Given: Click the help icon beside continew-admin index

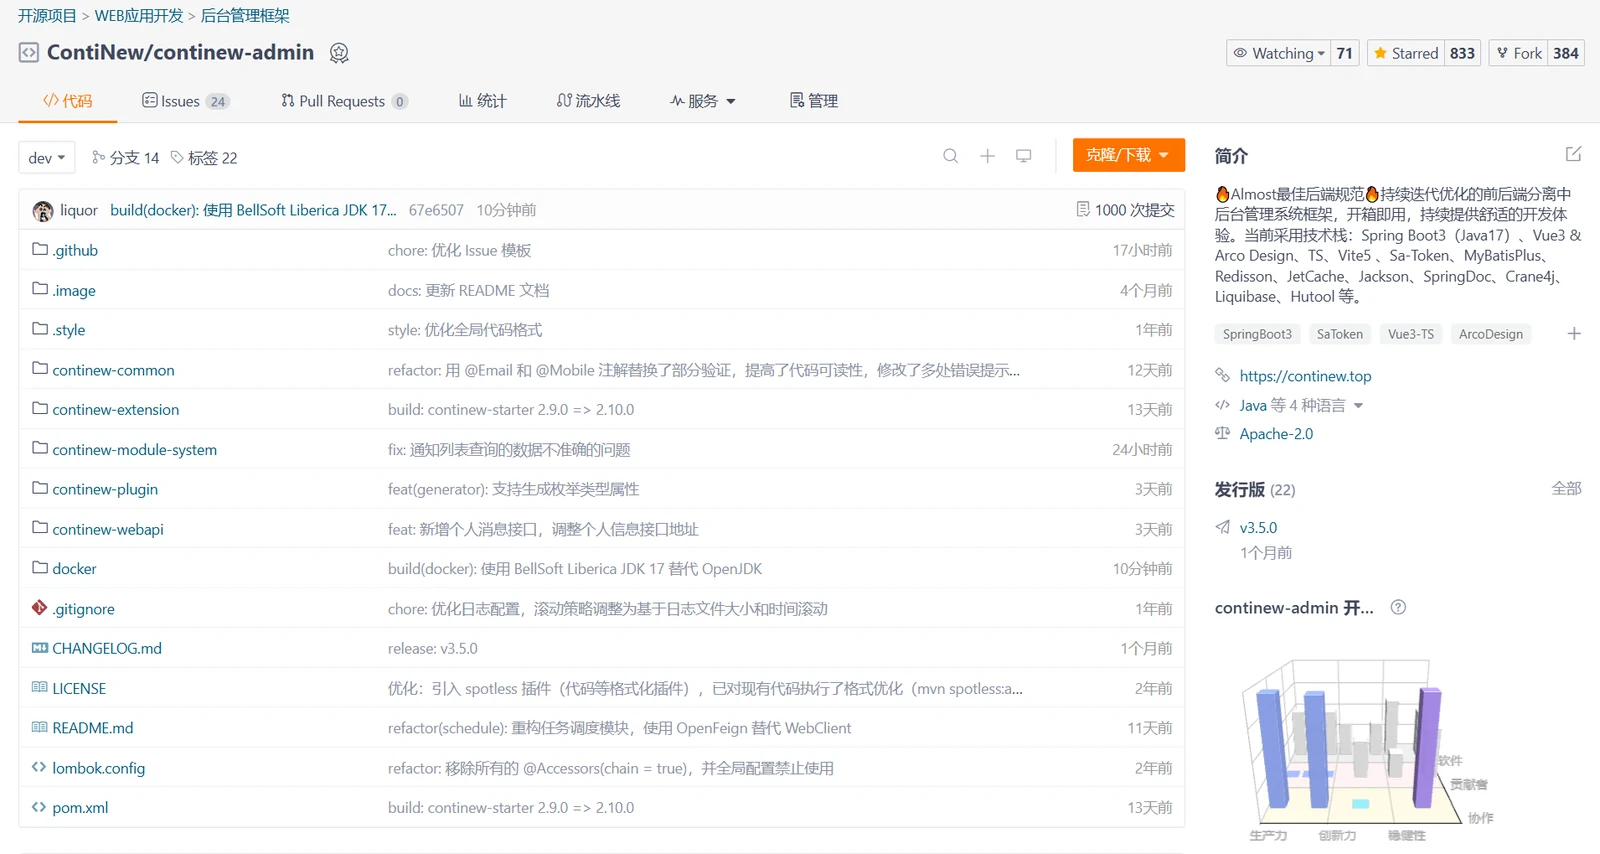Looking at the screenshot, I should (x=1398, y=607).
